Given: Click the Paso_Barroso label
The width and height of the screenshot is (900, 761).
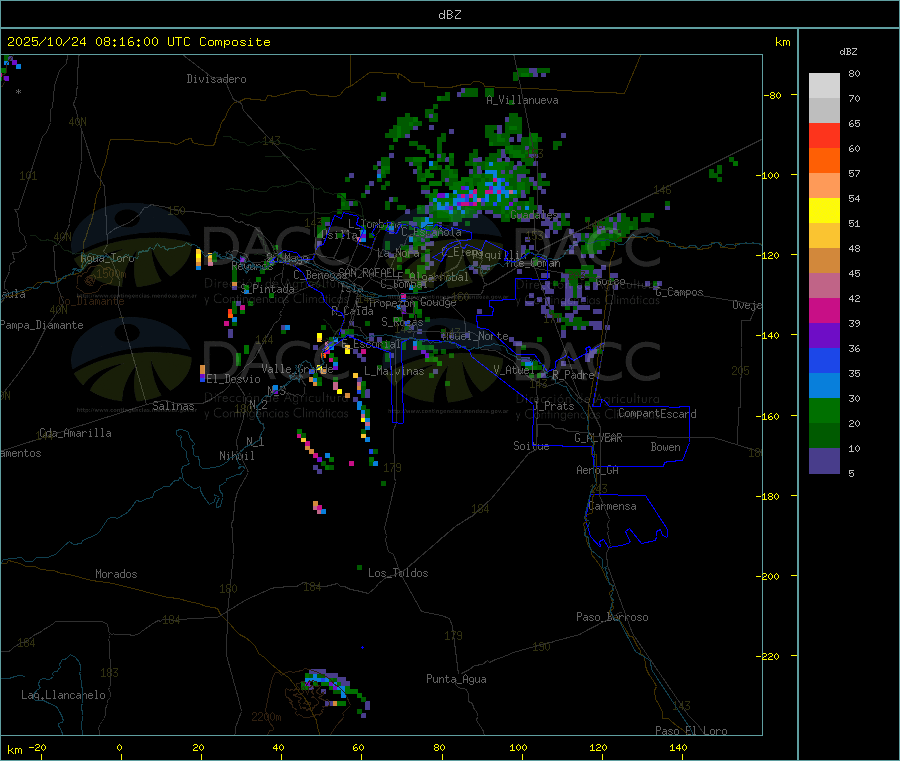Looking at the screenshot, I should pyautogui.click(x=612, y=617).
